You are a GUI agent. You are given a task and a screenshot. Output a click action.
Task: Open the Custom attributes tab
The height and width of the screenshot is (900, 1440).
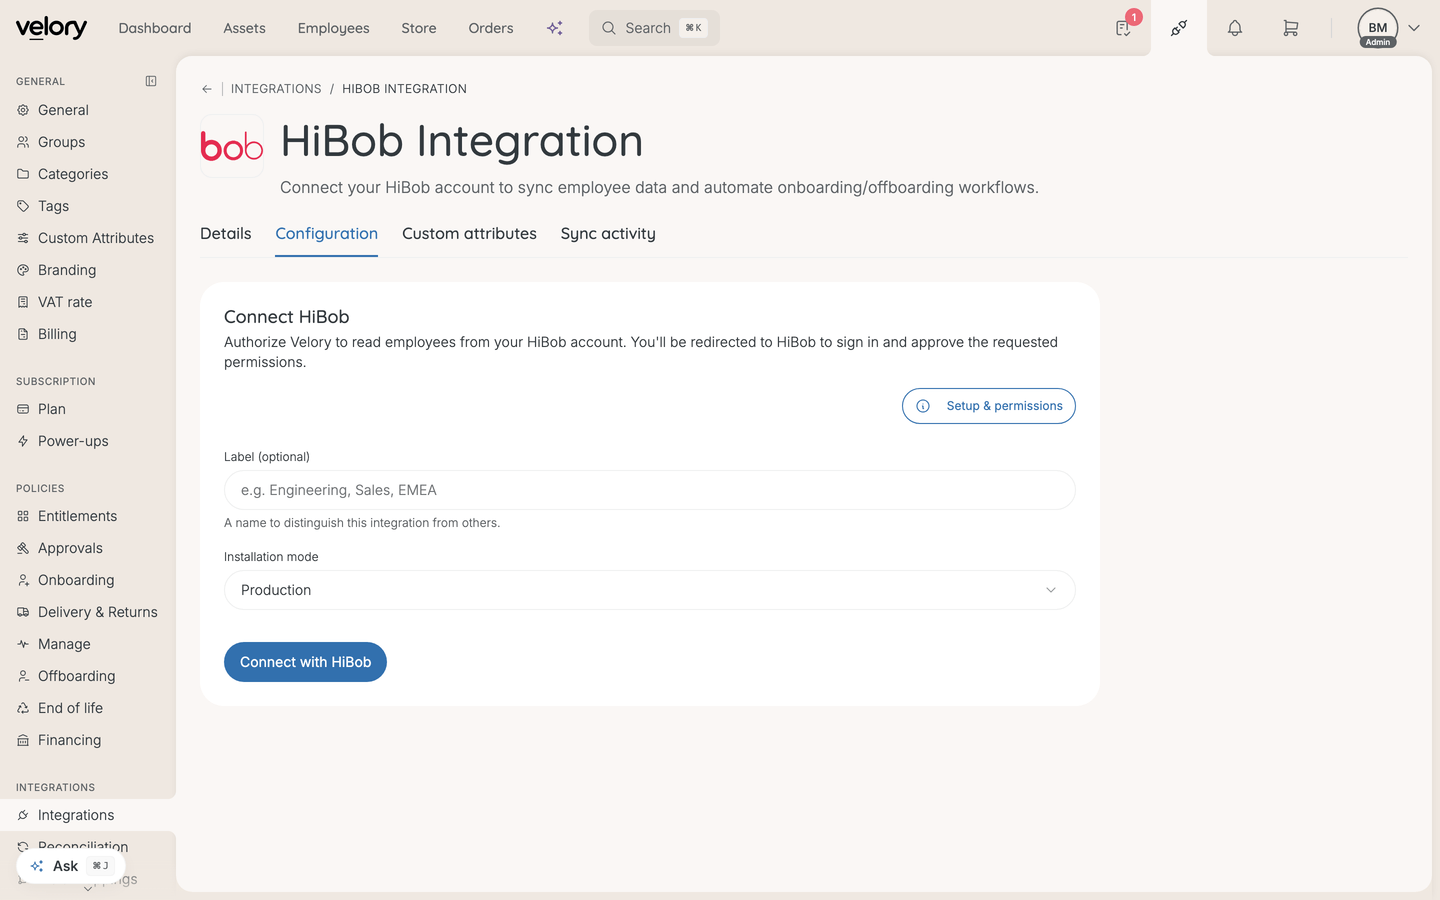[x=469, y=234]
